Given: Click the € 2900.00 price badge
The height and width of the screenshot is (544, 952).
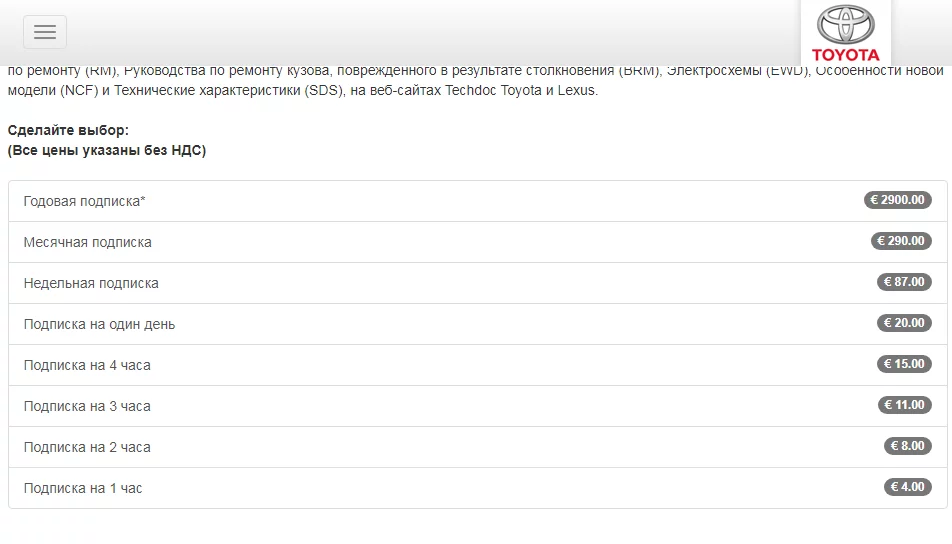Looking at the screenshot, I should (x=898, y=200).
